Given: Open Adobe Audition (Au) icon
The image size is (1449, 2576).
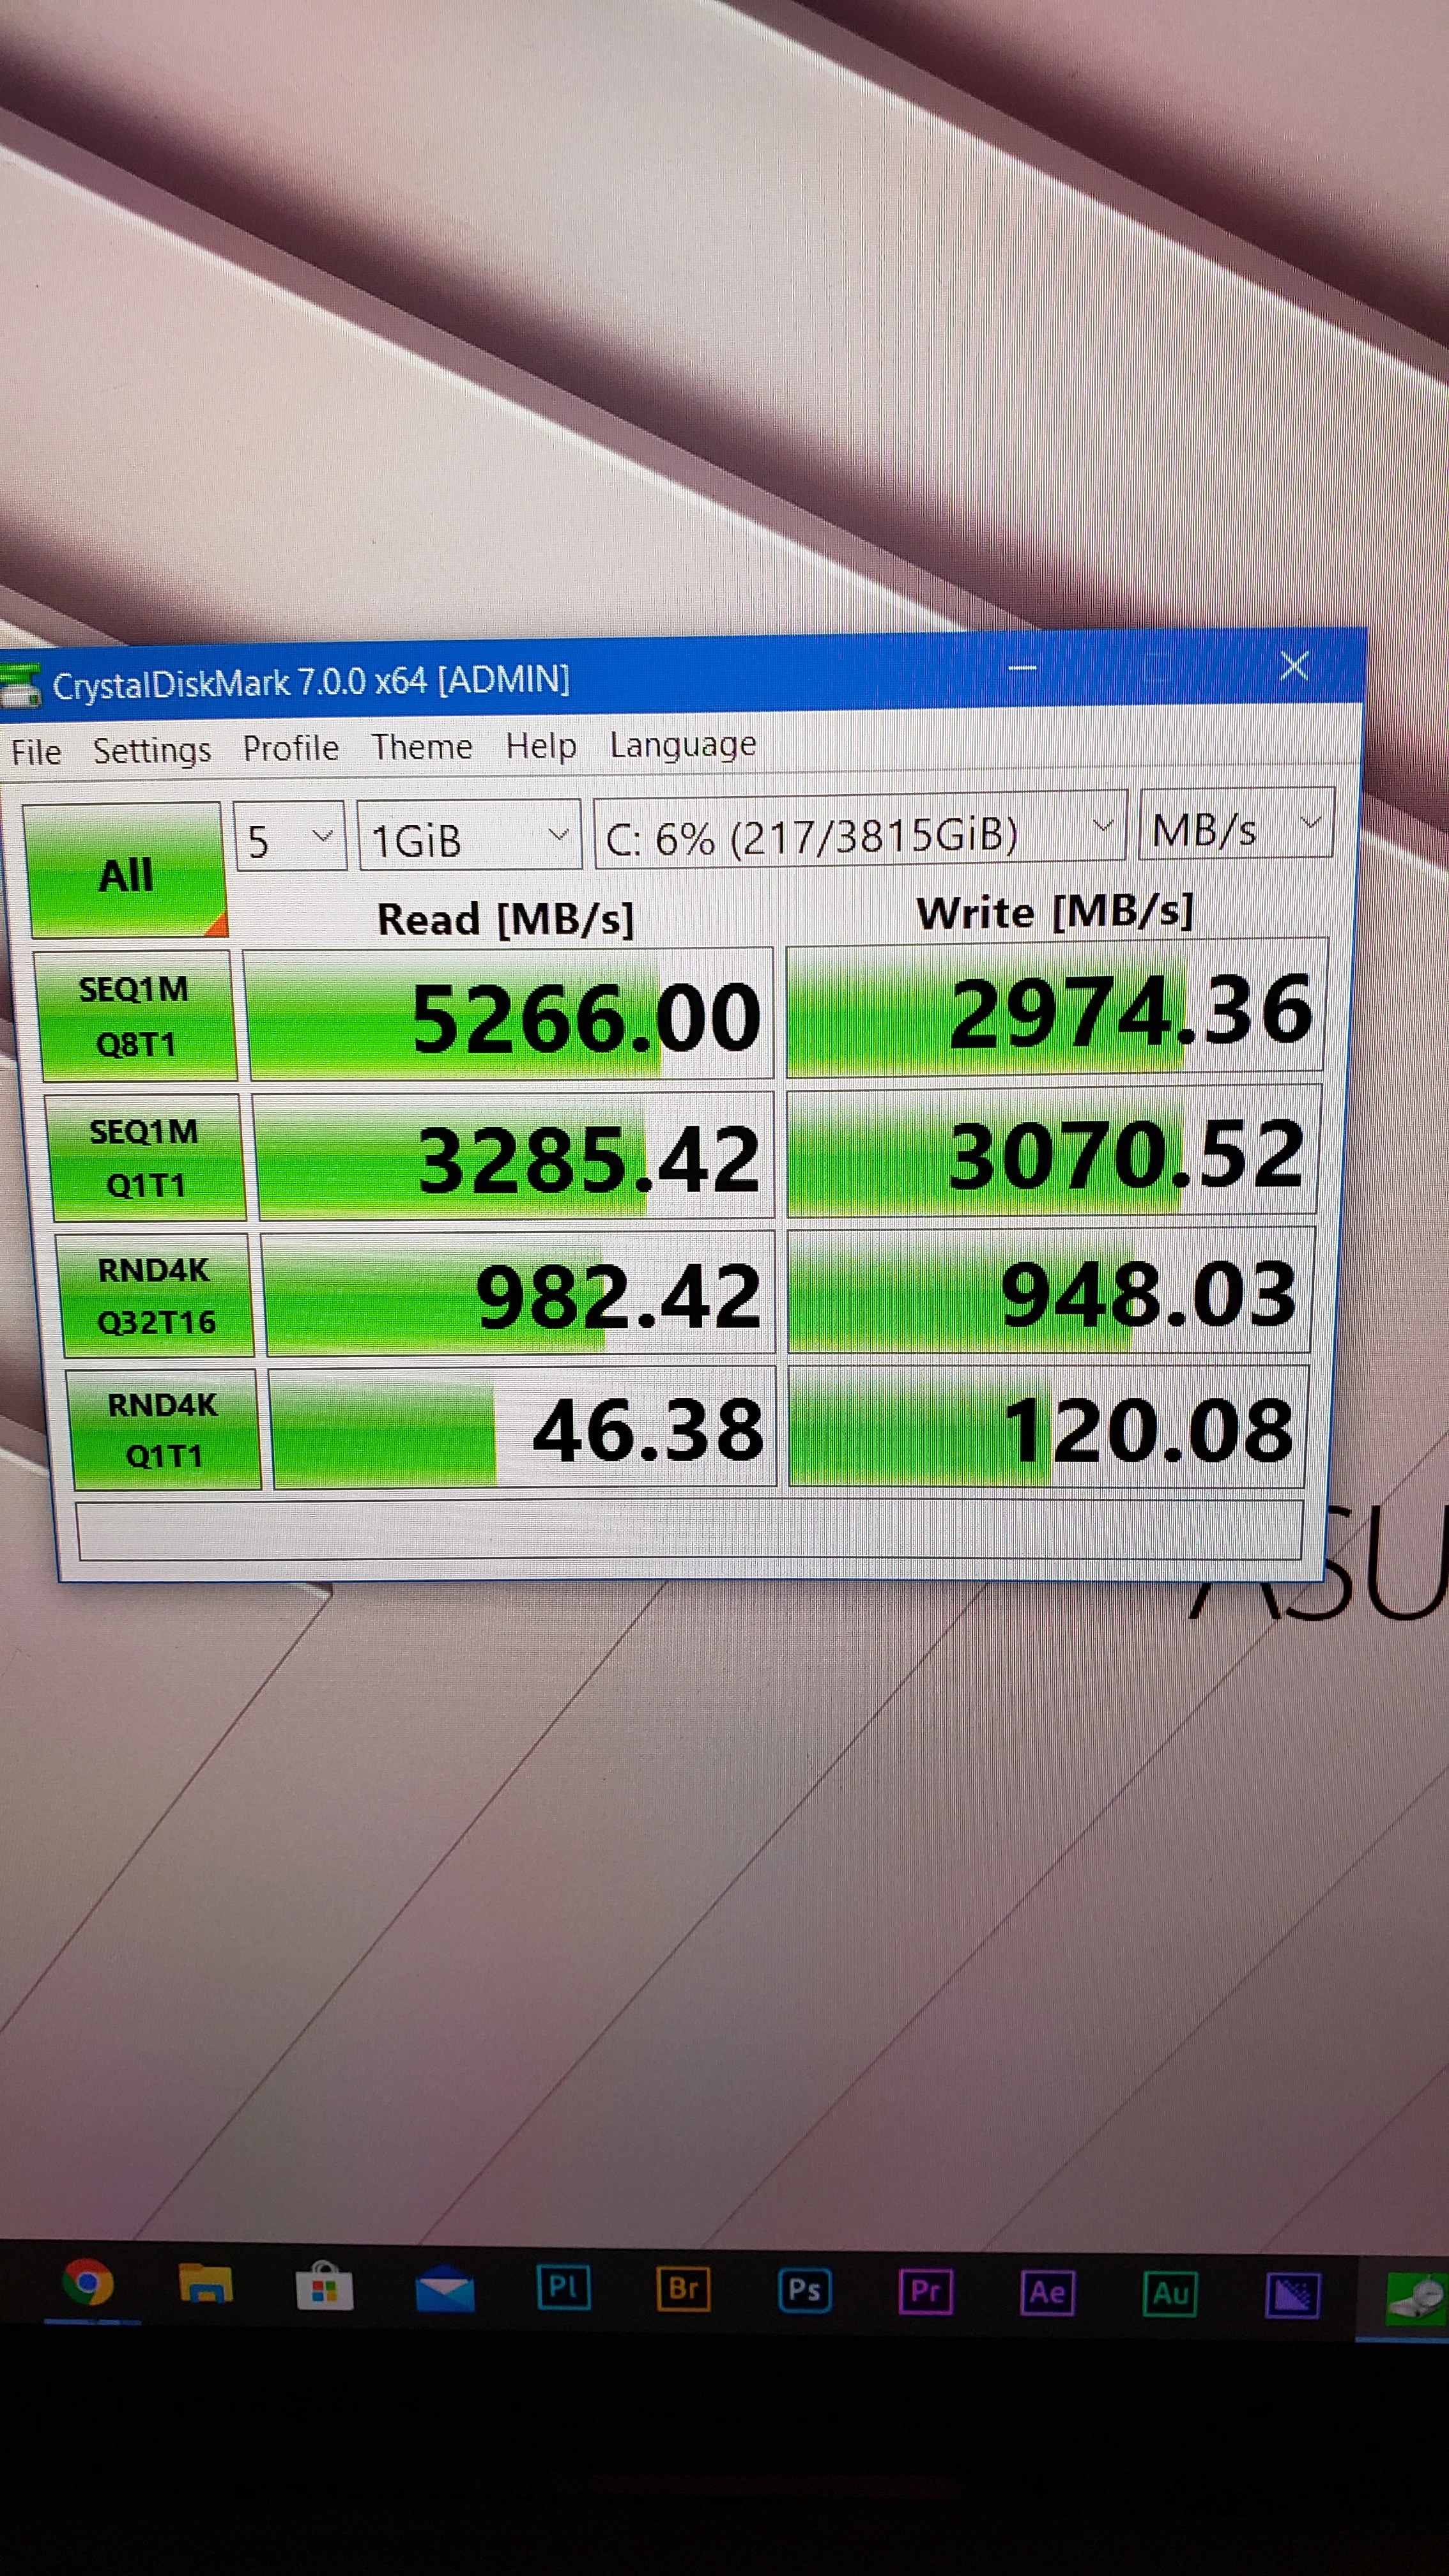Looking at the screenshot, I should tap(1170, 2293).
